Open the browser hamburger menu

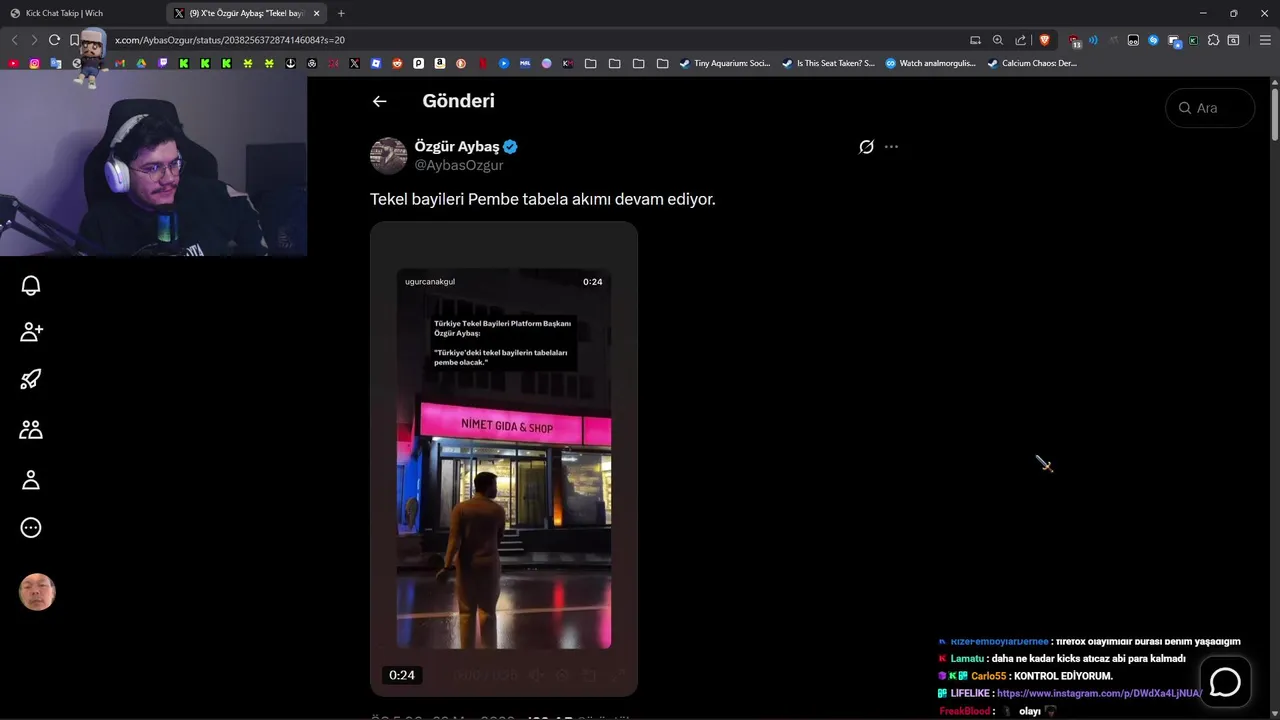[x=1265, y=40]
